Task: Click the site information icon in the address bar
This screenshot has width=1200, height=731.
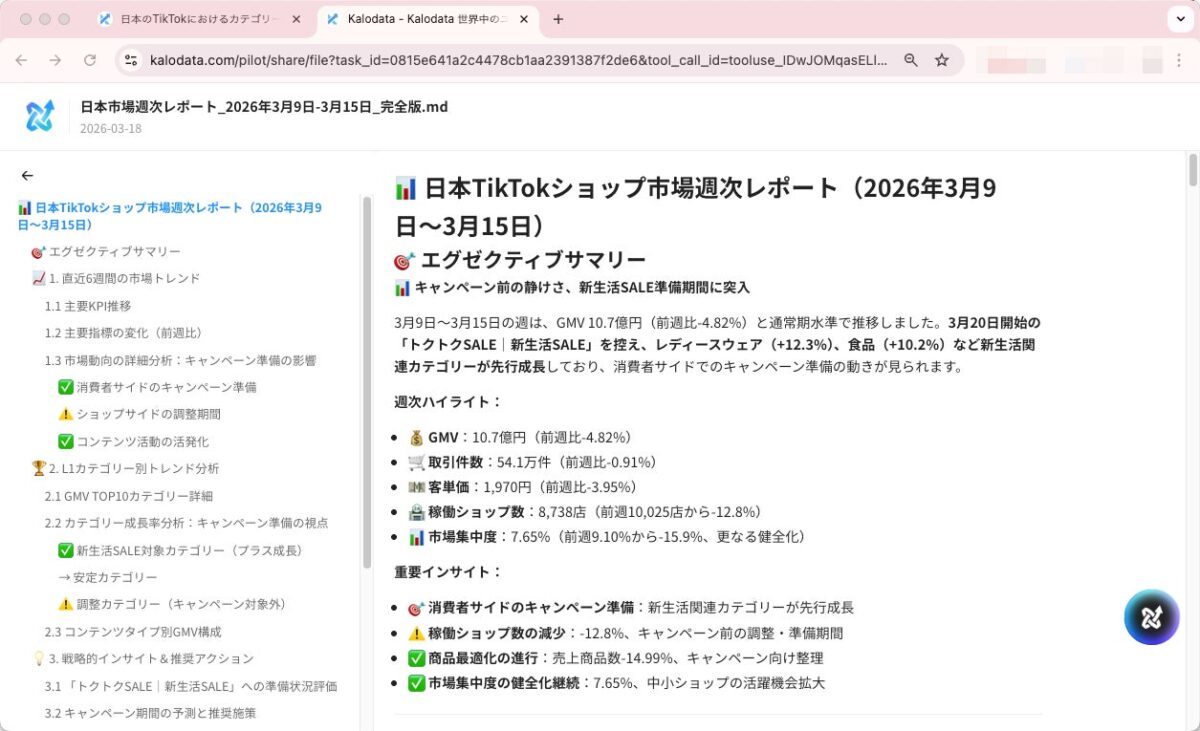Action: tap(132, 60)
